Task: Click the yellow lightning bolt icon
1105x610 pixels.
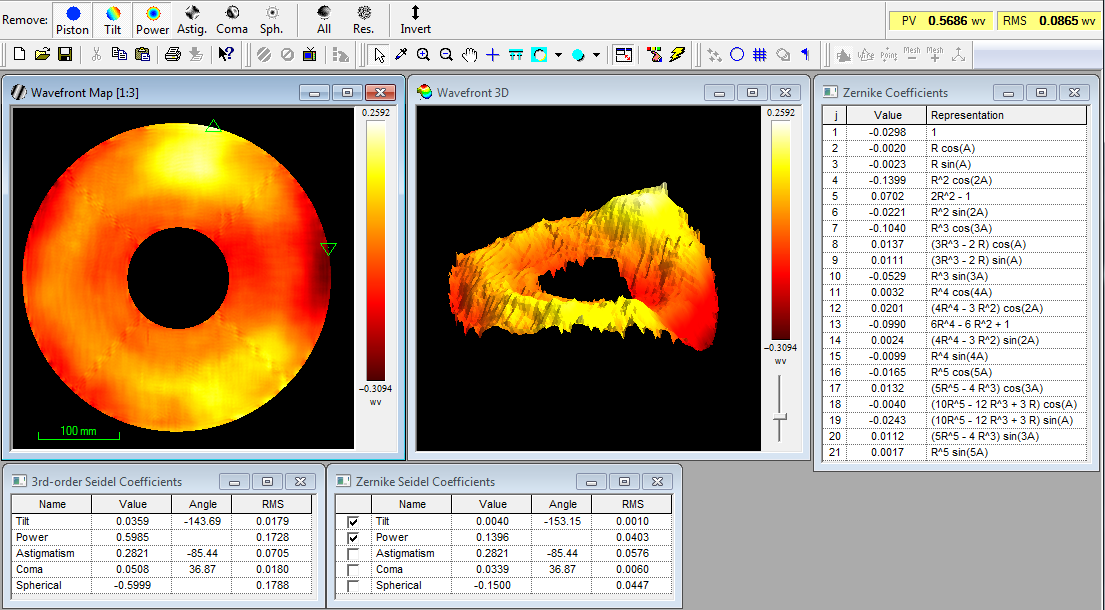Action: (678, 55)
